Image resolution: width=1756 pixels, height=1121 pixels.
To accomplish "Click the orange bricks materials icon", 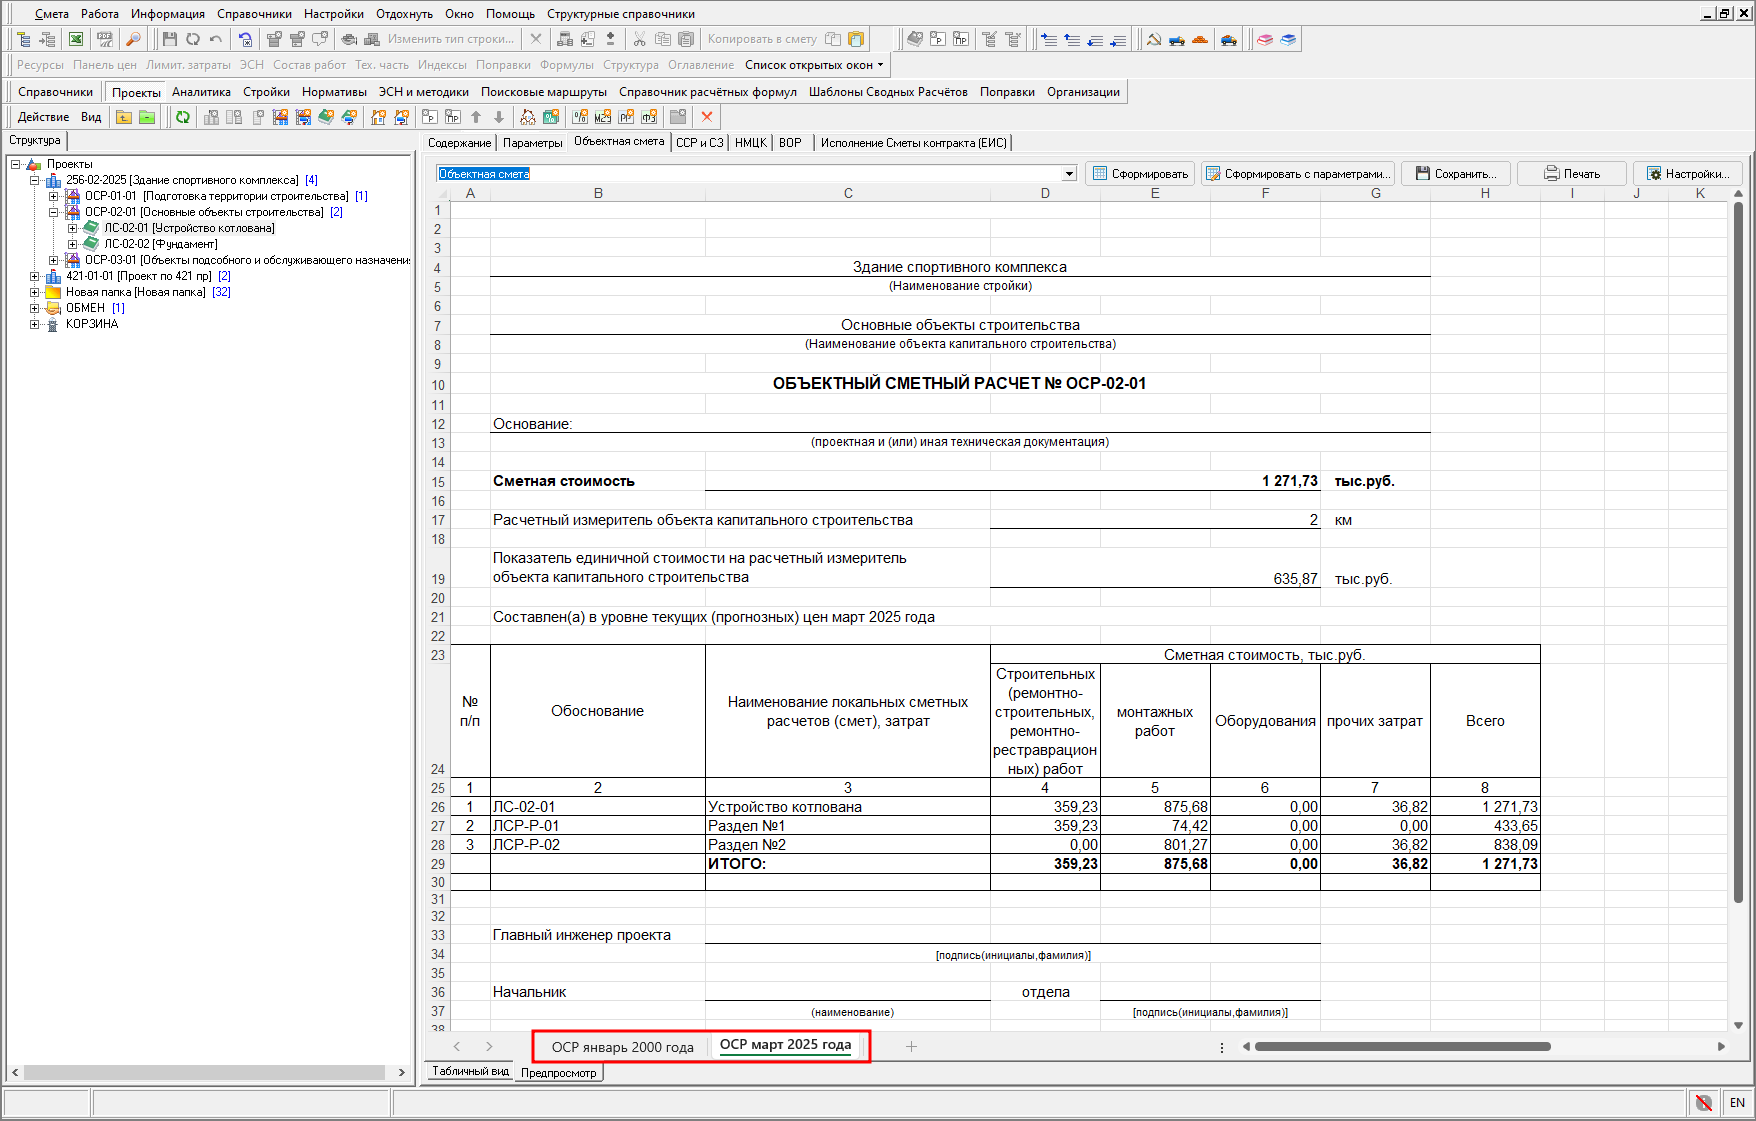I will pyautogui.click(x=1200, y=39).
